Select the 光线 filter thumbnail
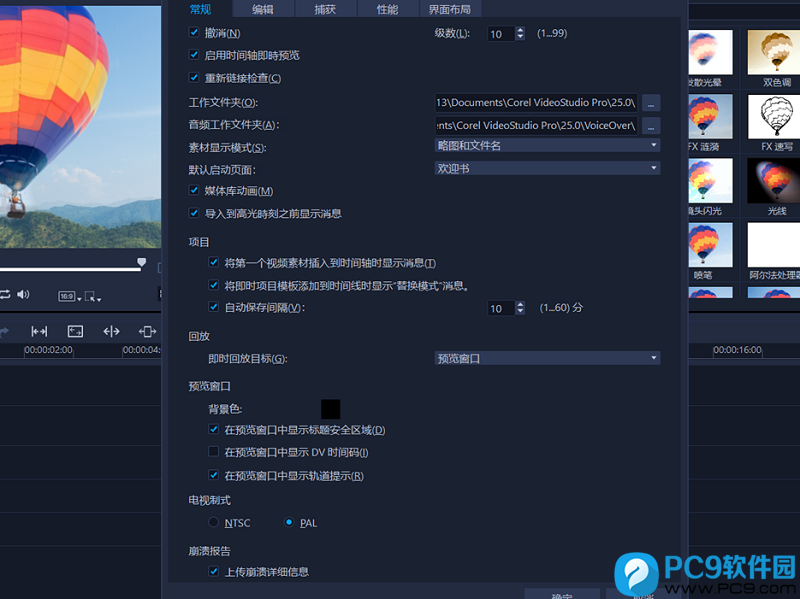800x599 pixels. (774, 181)
